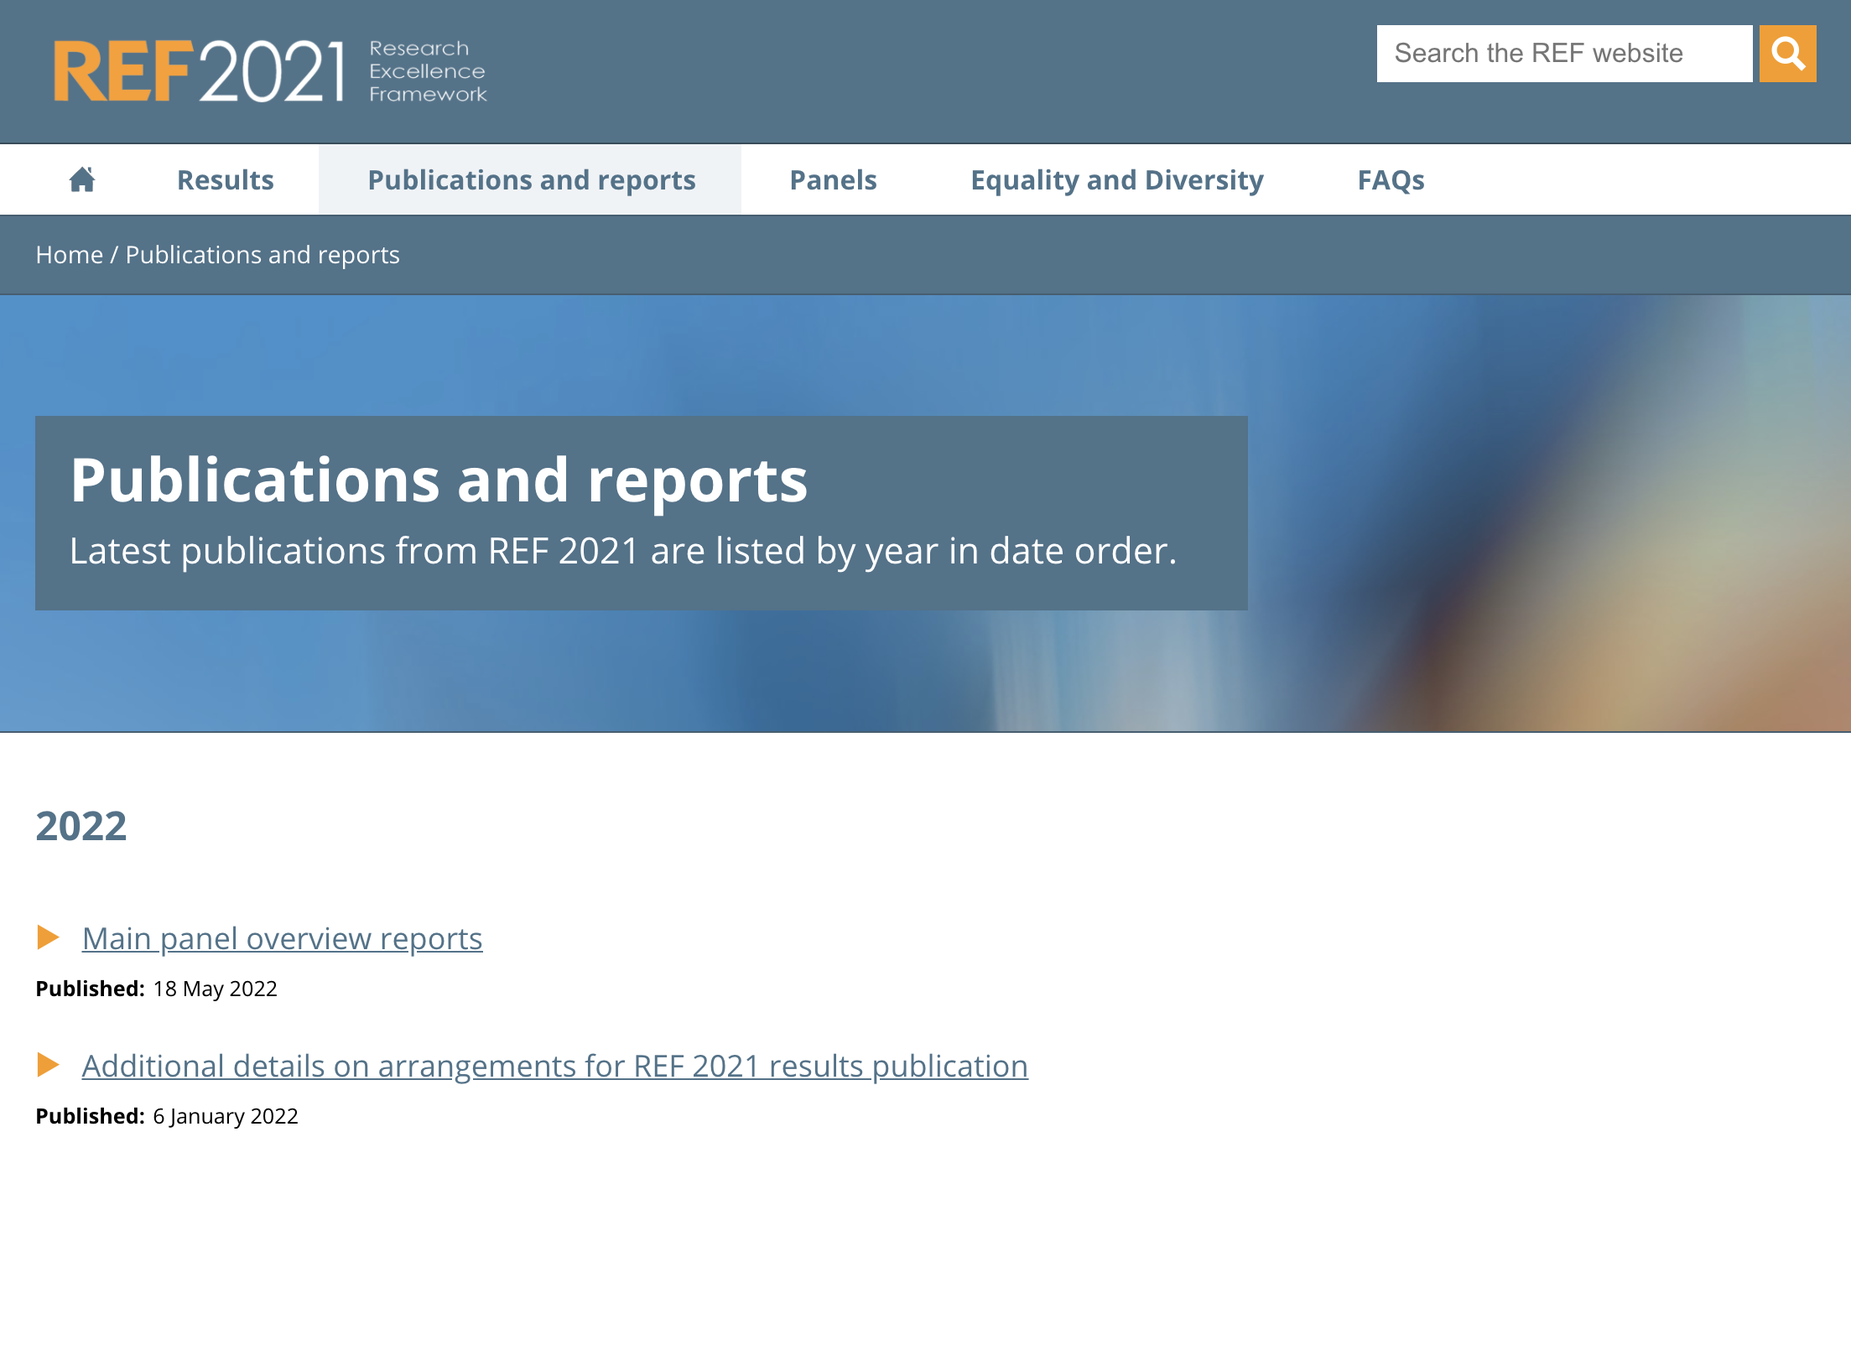This screenshot has width=1851, height=1350.
Task: Click the home icon in navigation bar
Action: tap(82, 179)
